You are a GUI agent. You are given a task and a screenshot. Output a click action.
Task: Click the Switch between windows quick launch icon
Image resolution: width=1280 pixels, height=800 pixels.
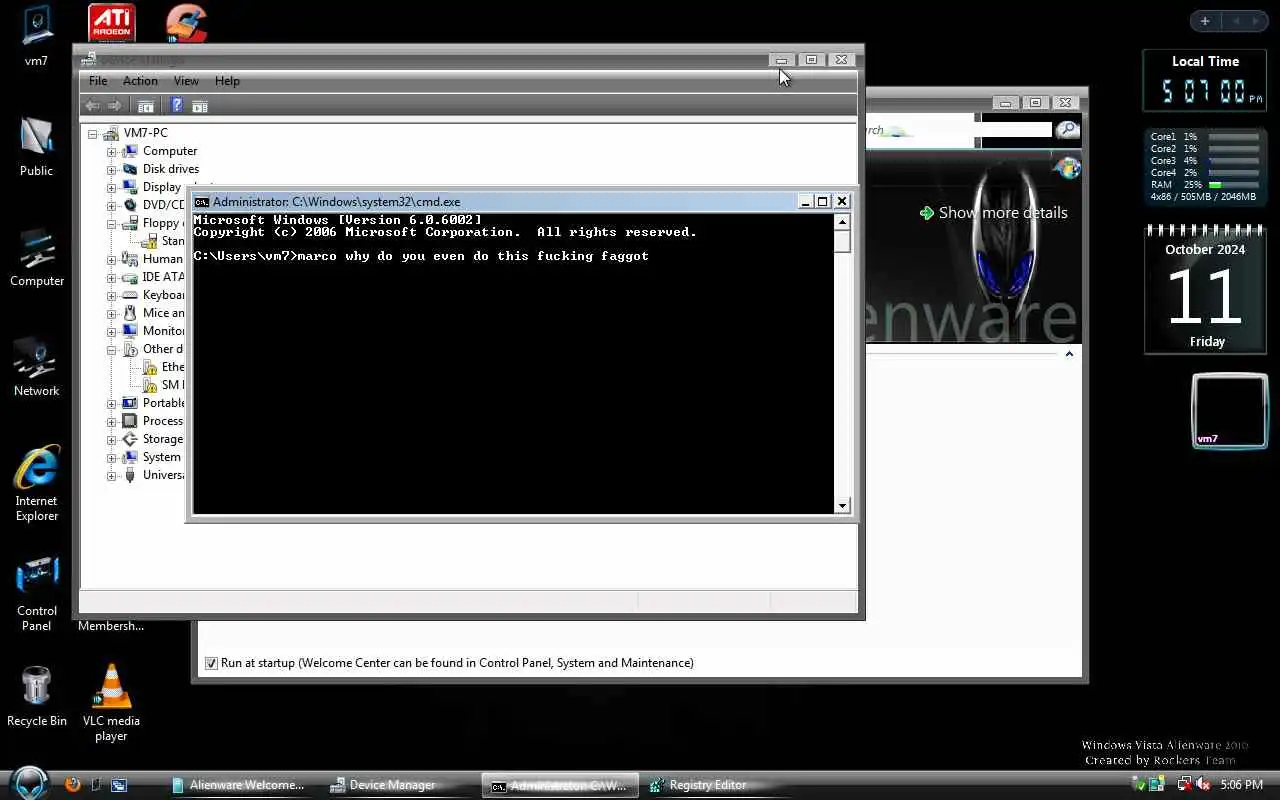click(x=119, y=785)
